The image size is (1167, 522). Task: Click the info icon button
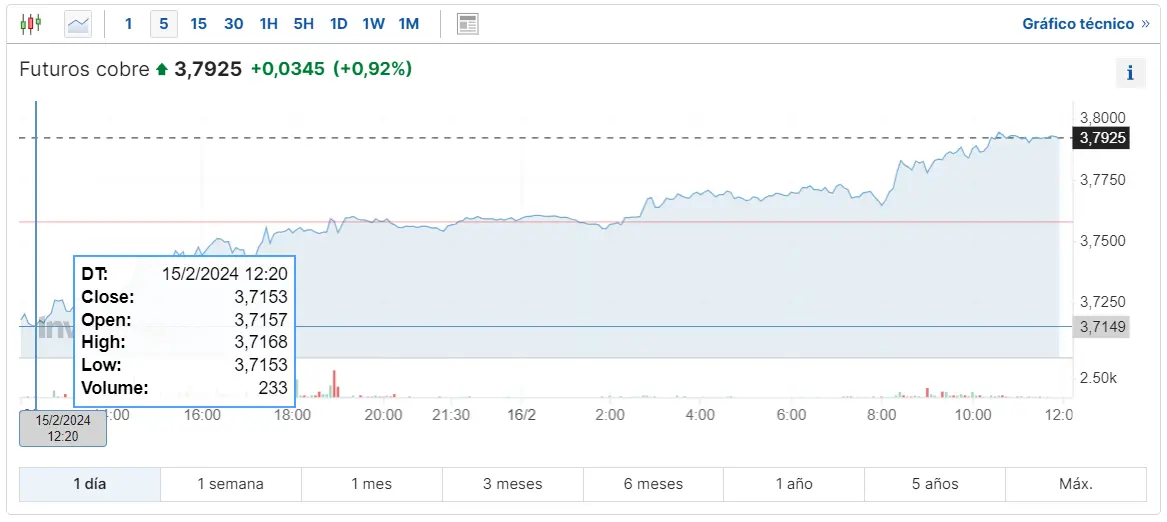[1130, 72]
